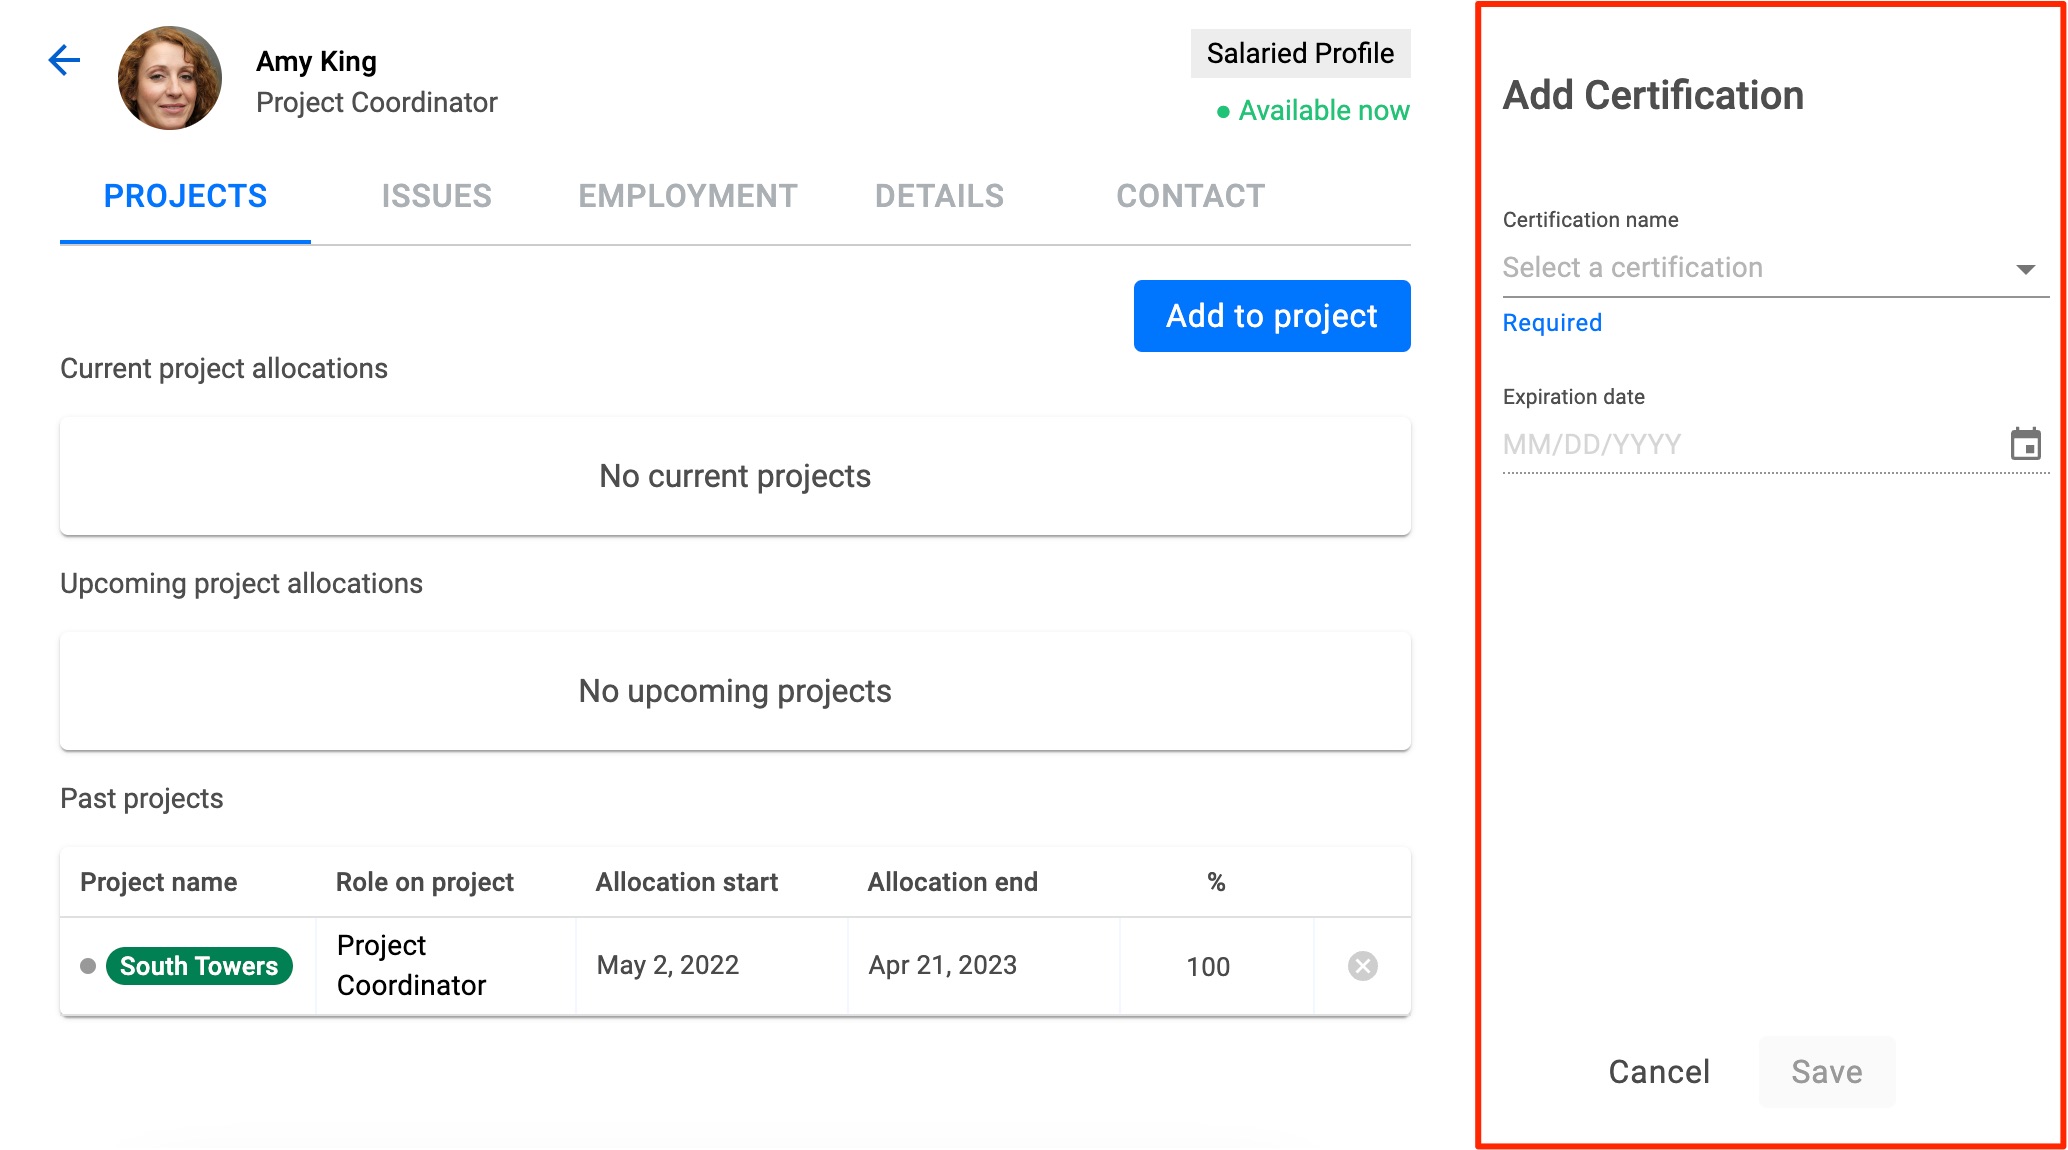Click the Salaried Profile badge
This screenshot has height=1150, width=2068.
[1300, 53]
